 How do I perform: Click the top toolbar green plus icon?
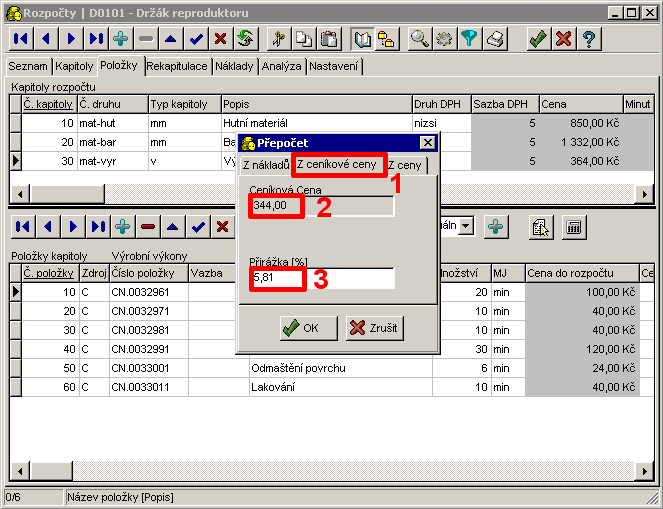[121, 39]
